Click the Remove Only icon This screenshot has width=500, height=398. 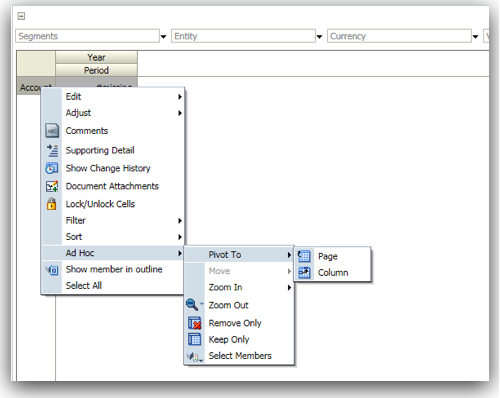point(194,323)
